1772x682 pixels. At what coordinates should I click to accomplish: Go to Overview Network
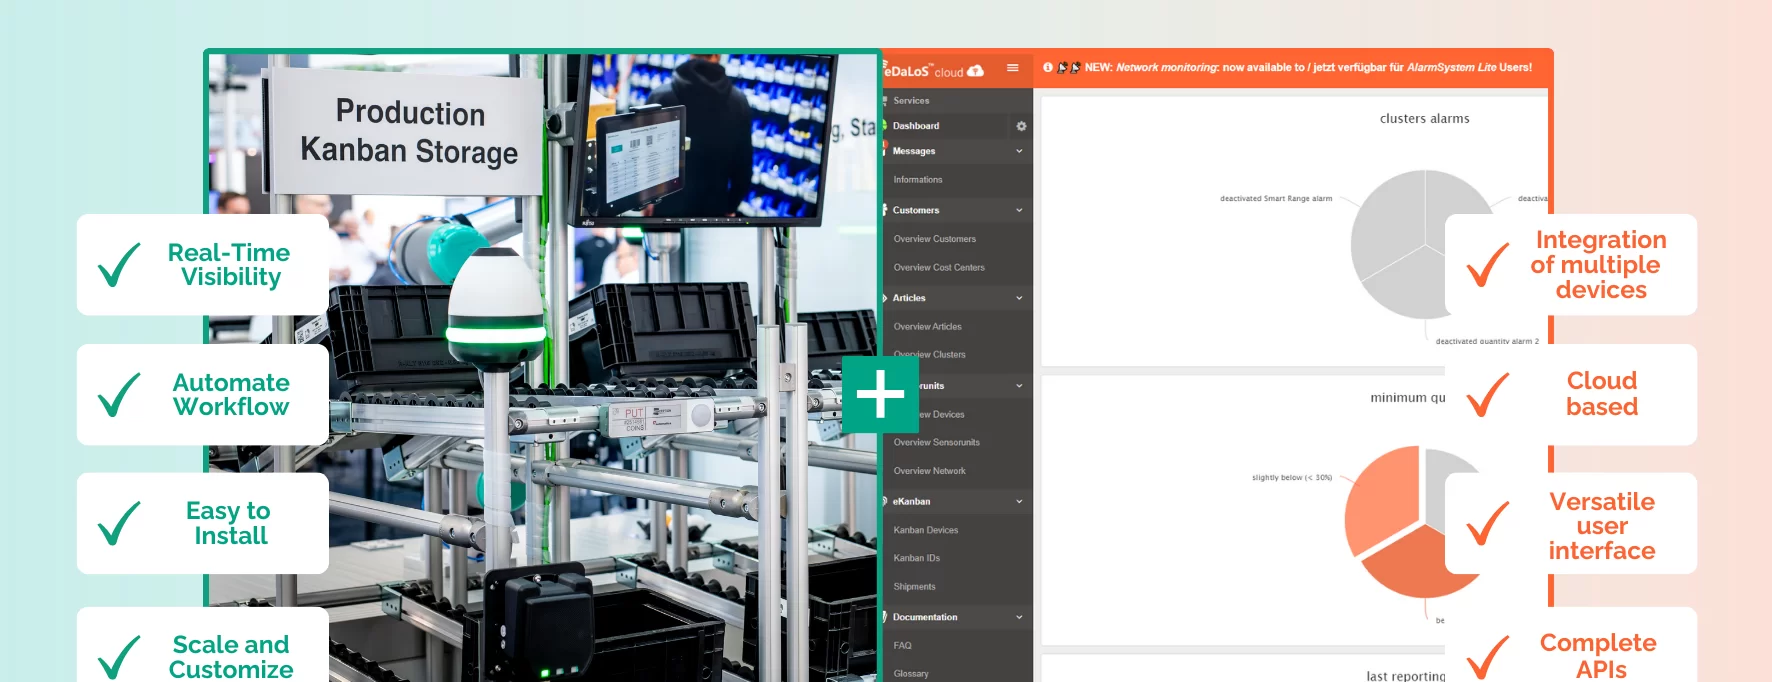pyautogui.click(x=930, y=471)
